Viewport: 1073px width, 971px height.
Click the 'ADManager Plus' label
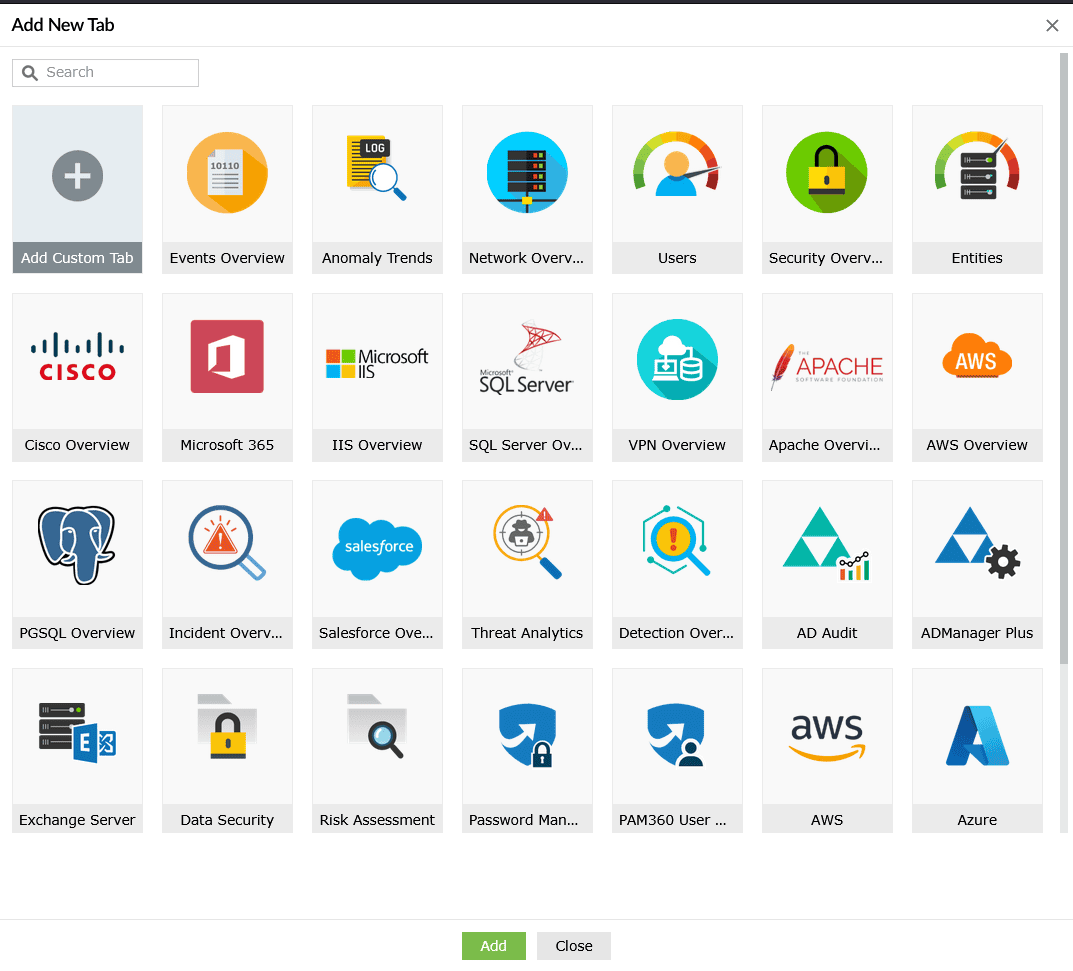click(977, 633)
